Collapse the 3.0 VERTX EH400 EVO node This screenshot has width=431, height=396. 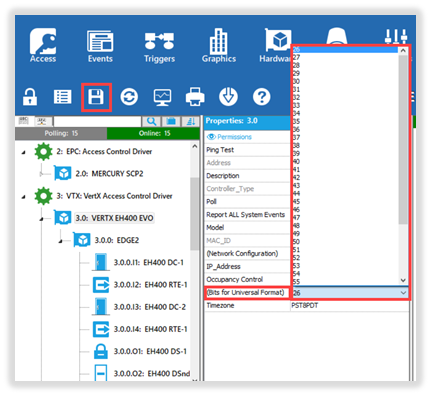[42, 219]
